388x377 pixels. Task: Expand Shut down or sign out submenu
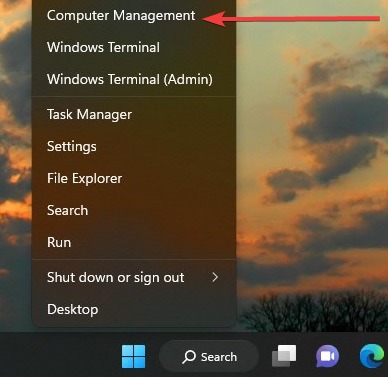pos(134,277)
